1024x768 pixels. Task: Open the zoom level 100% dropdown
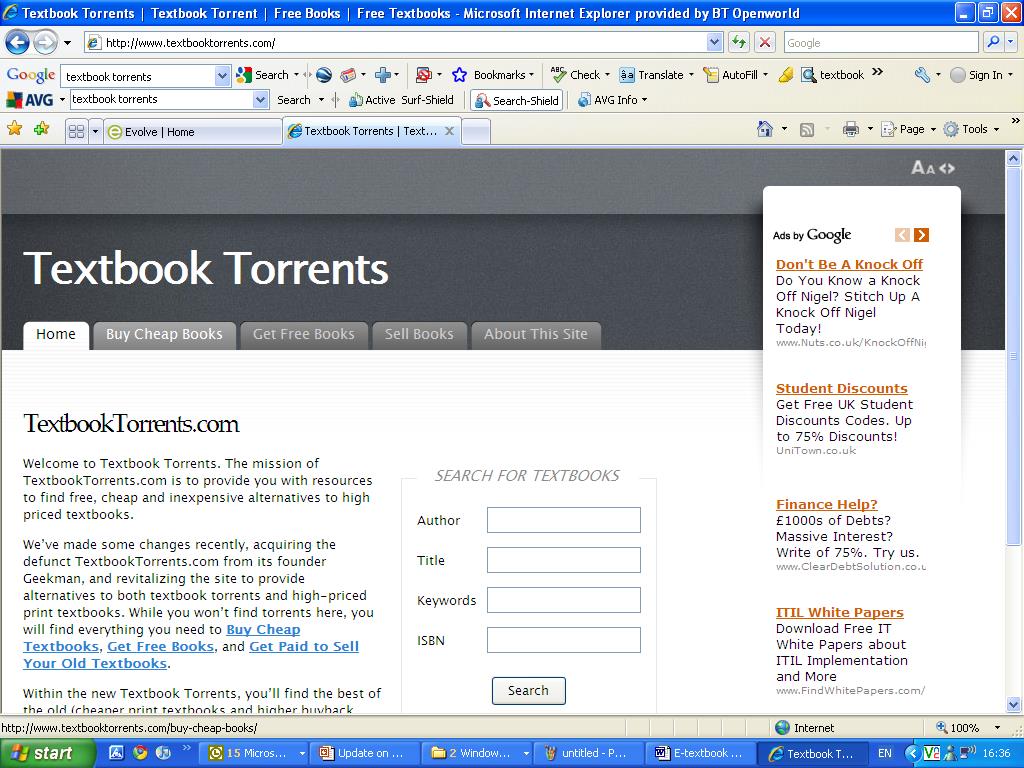(x=997, y=728)
